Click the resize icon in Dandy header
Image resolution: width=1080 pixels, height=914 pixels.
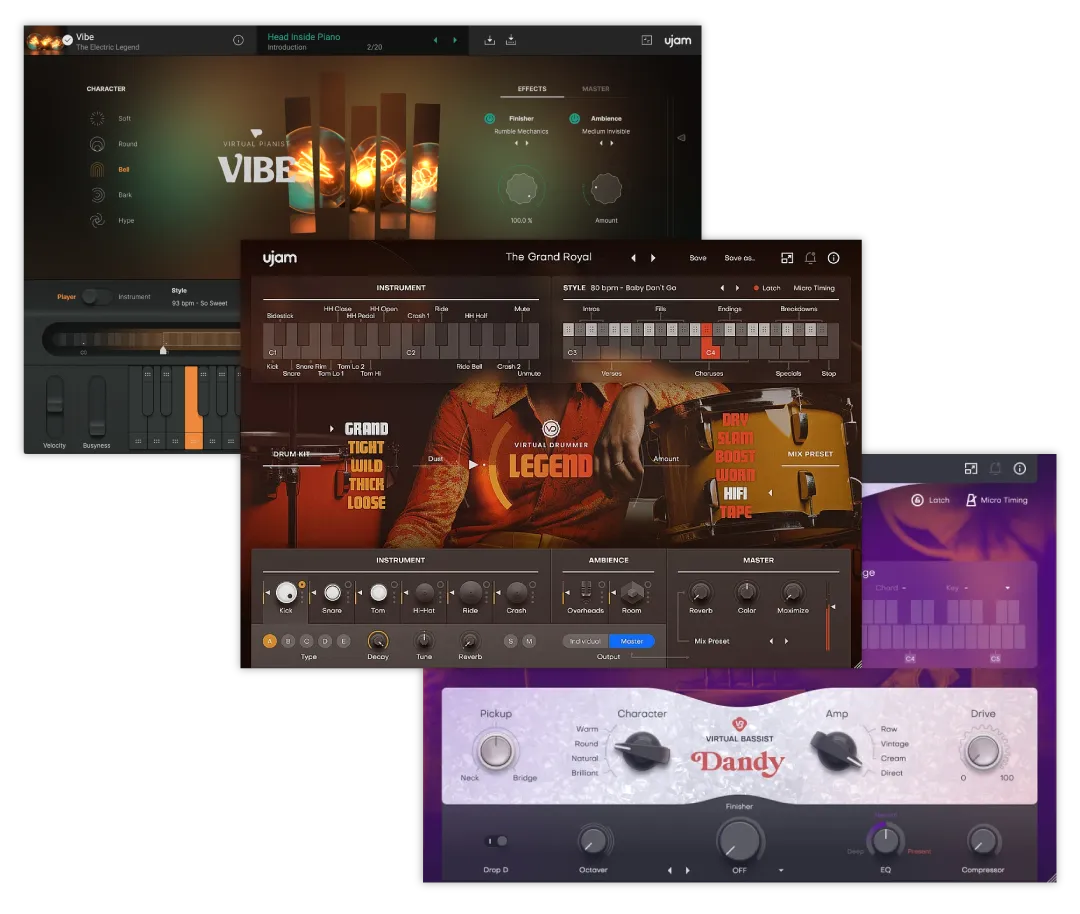971,469
